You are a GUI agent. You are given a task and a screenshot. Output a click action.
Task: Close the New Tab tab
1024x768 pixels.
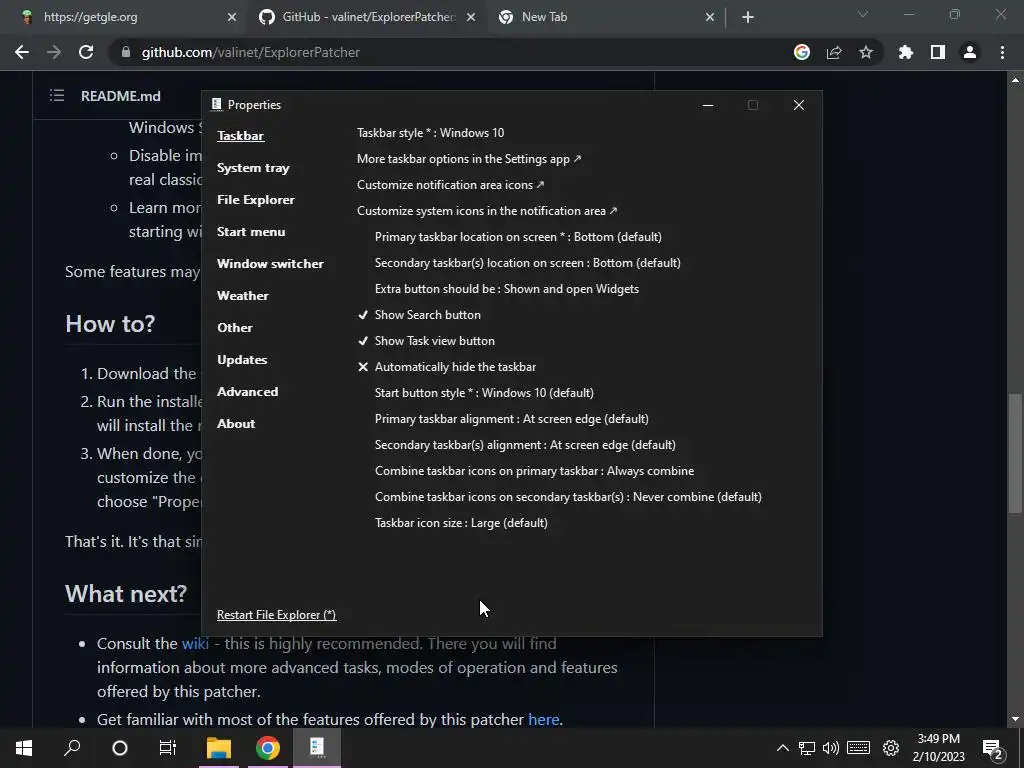(710, 17)
